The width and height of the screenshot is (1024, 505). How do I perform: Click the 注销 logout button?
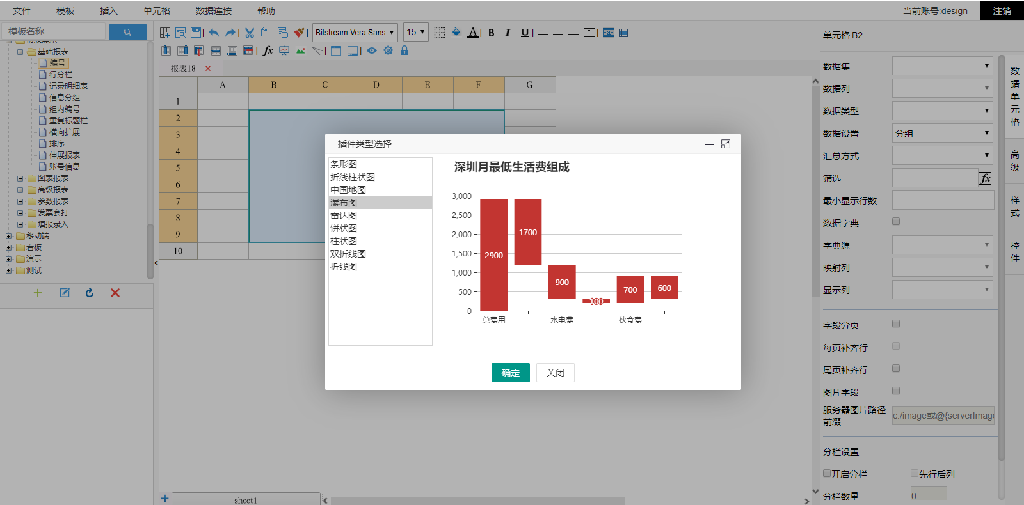(1002, 10)
